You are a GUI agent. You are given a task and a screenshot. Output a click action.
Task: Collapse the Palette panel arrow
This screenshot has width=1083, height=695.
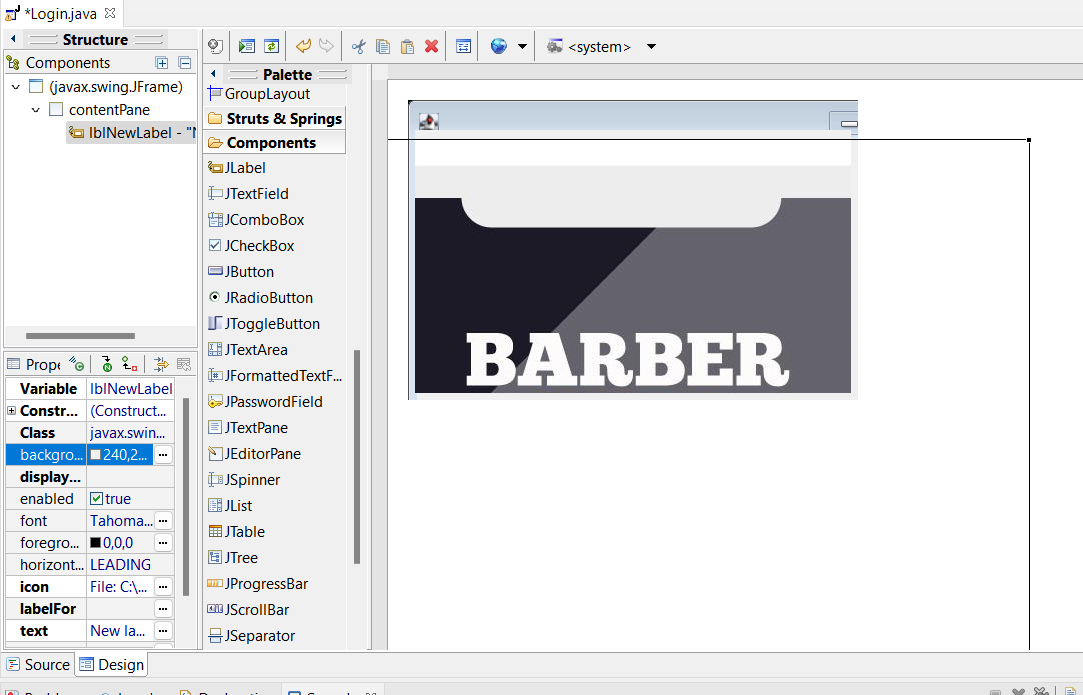tap(213, 73)
